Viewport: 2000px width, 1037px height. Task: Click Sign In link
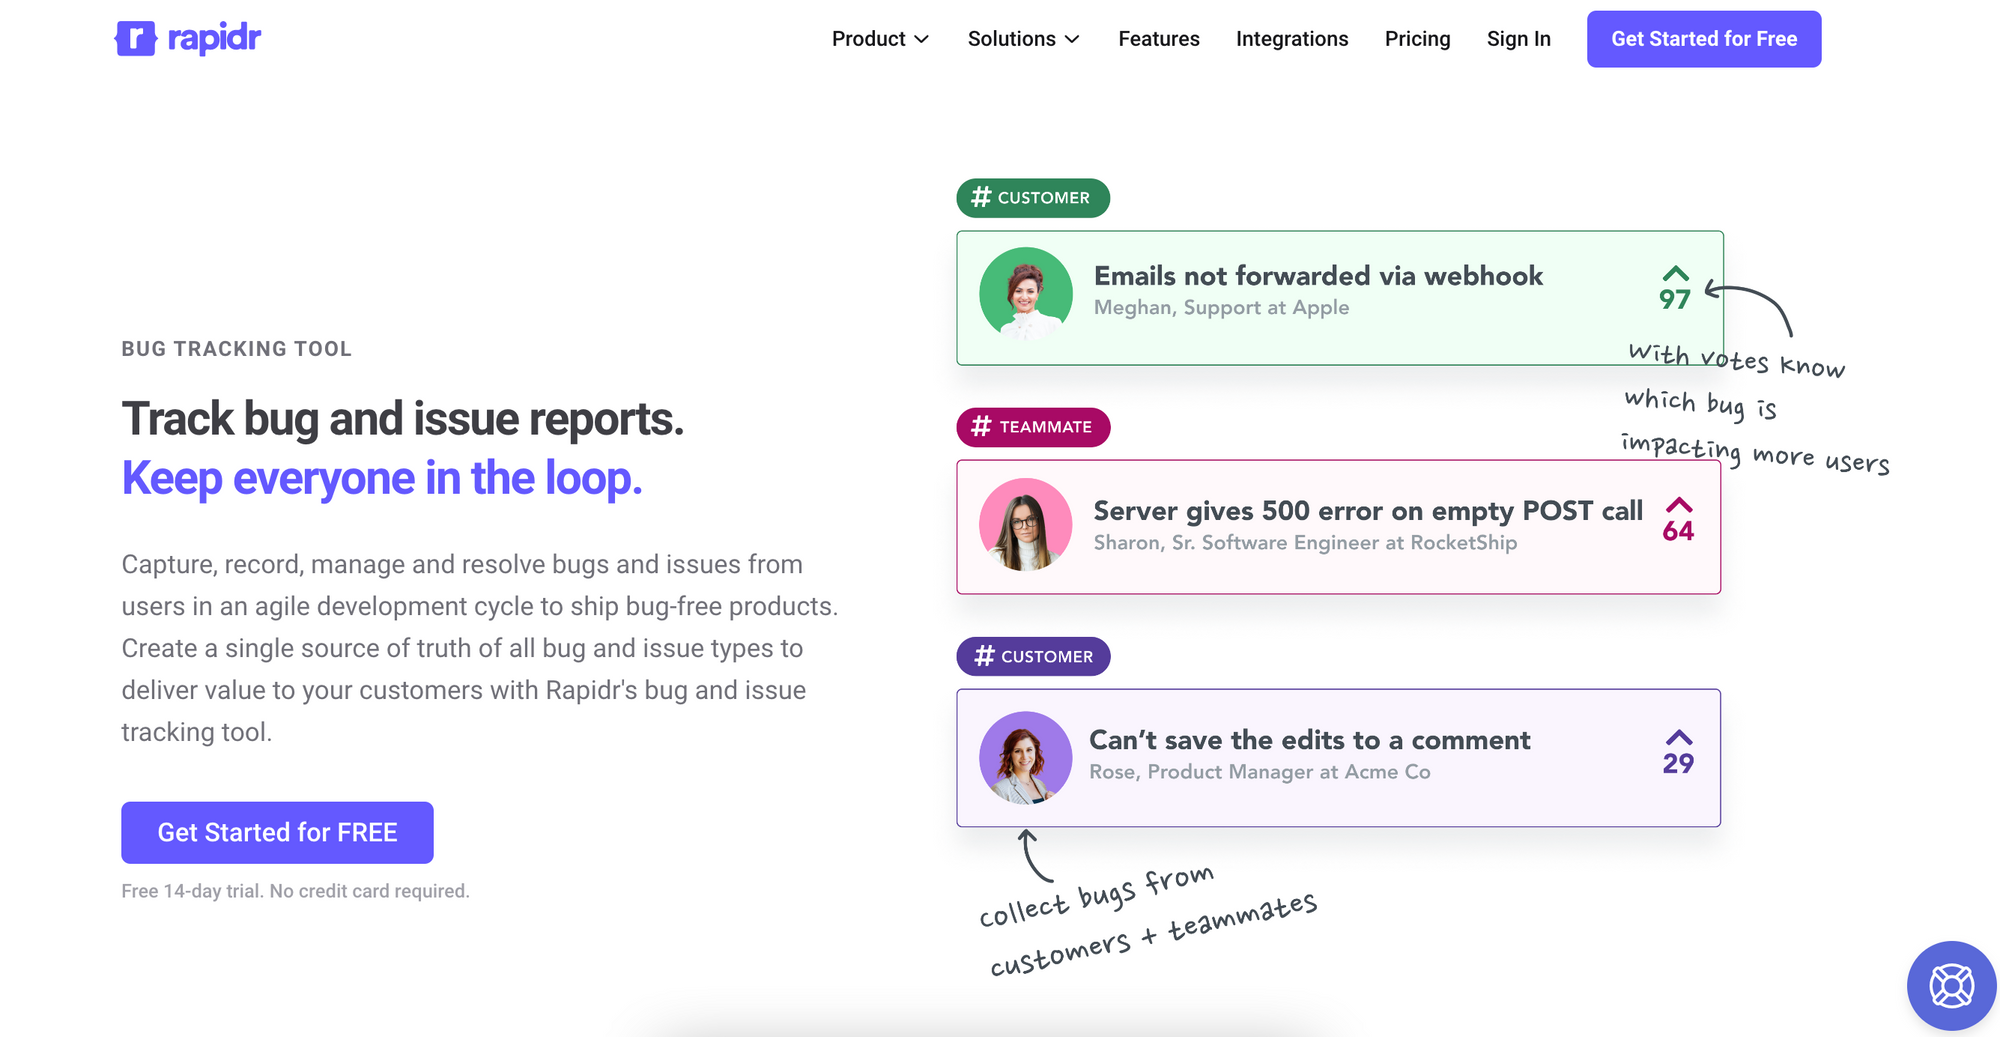click(1518, 39)
